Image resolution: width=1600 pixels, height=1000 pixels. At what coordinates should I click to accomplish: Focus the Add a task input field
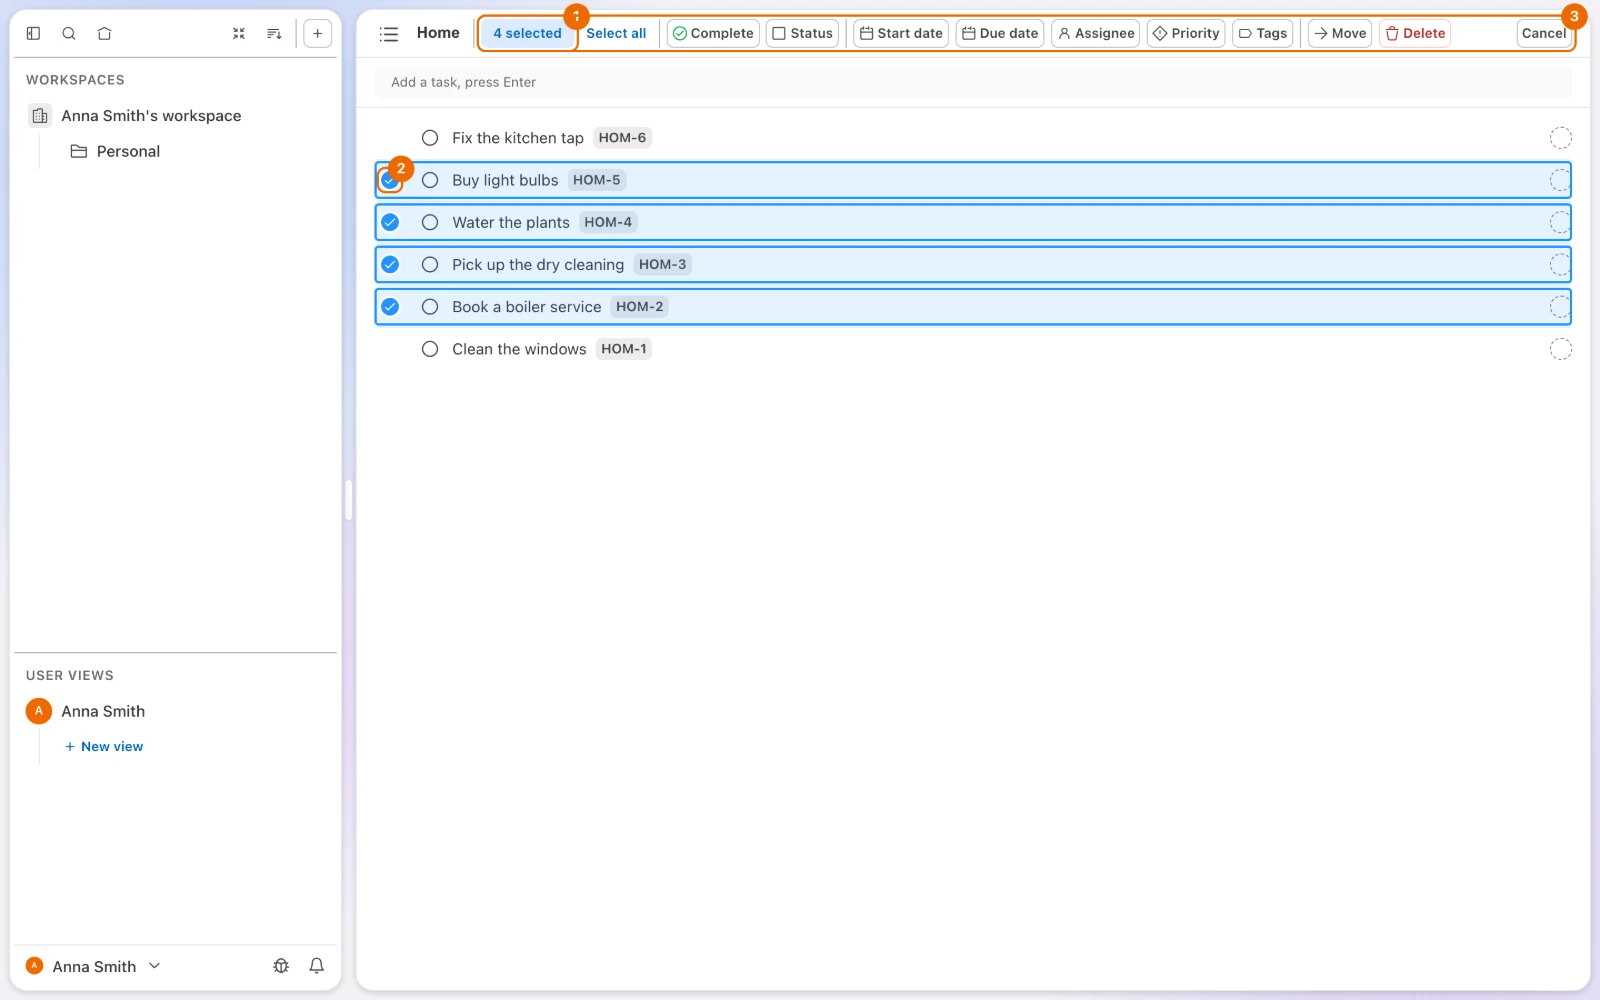(x=973, y=82)
